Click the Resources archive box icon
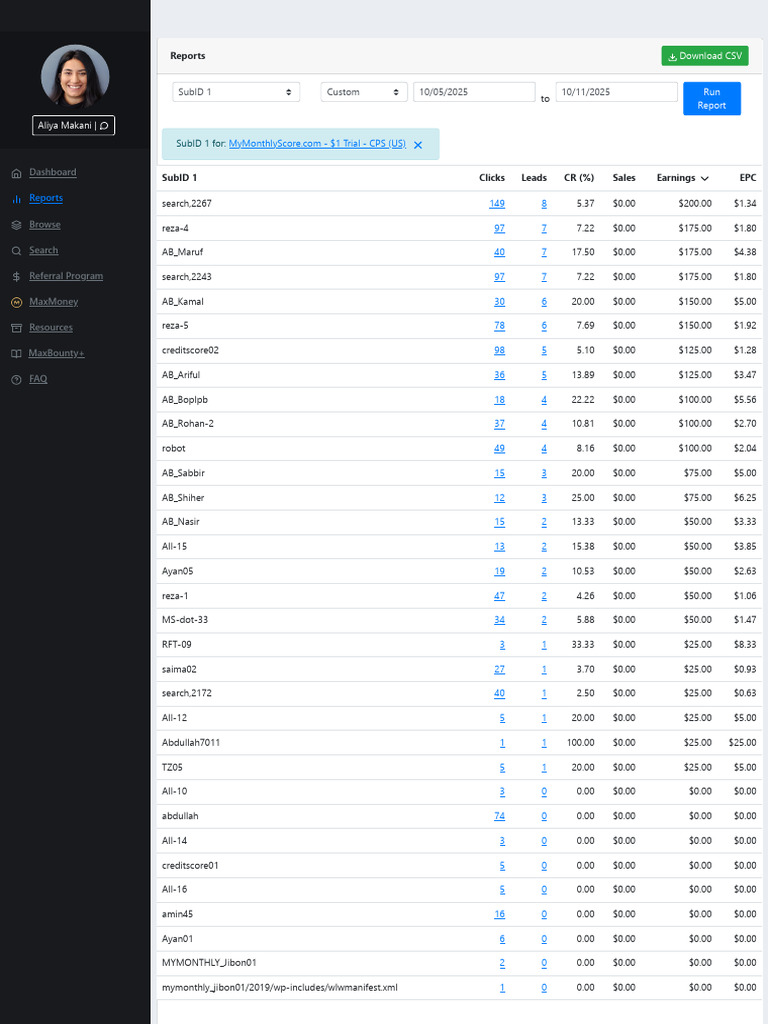Viewport: 768px width, 1024px height. click(x=16, y=328)
